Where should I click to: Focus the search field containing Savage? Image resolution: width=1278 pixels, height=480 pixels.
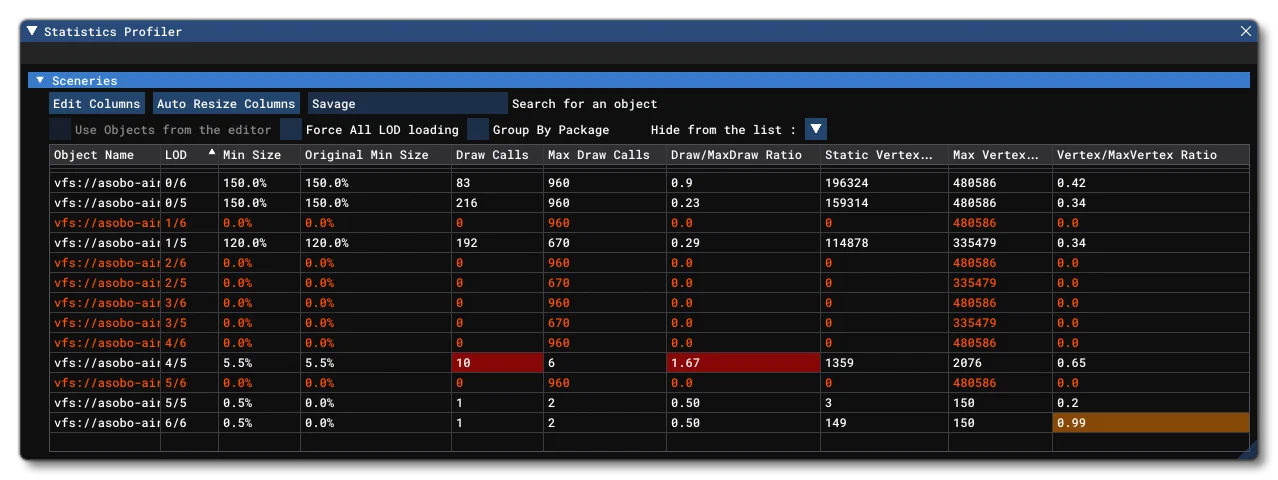[x=408, y=103]
